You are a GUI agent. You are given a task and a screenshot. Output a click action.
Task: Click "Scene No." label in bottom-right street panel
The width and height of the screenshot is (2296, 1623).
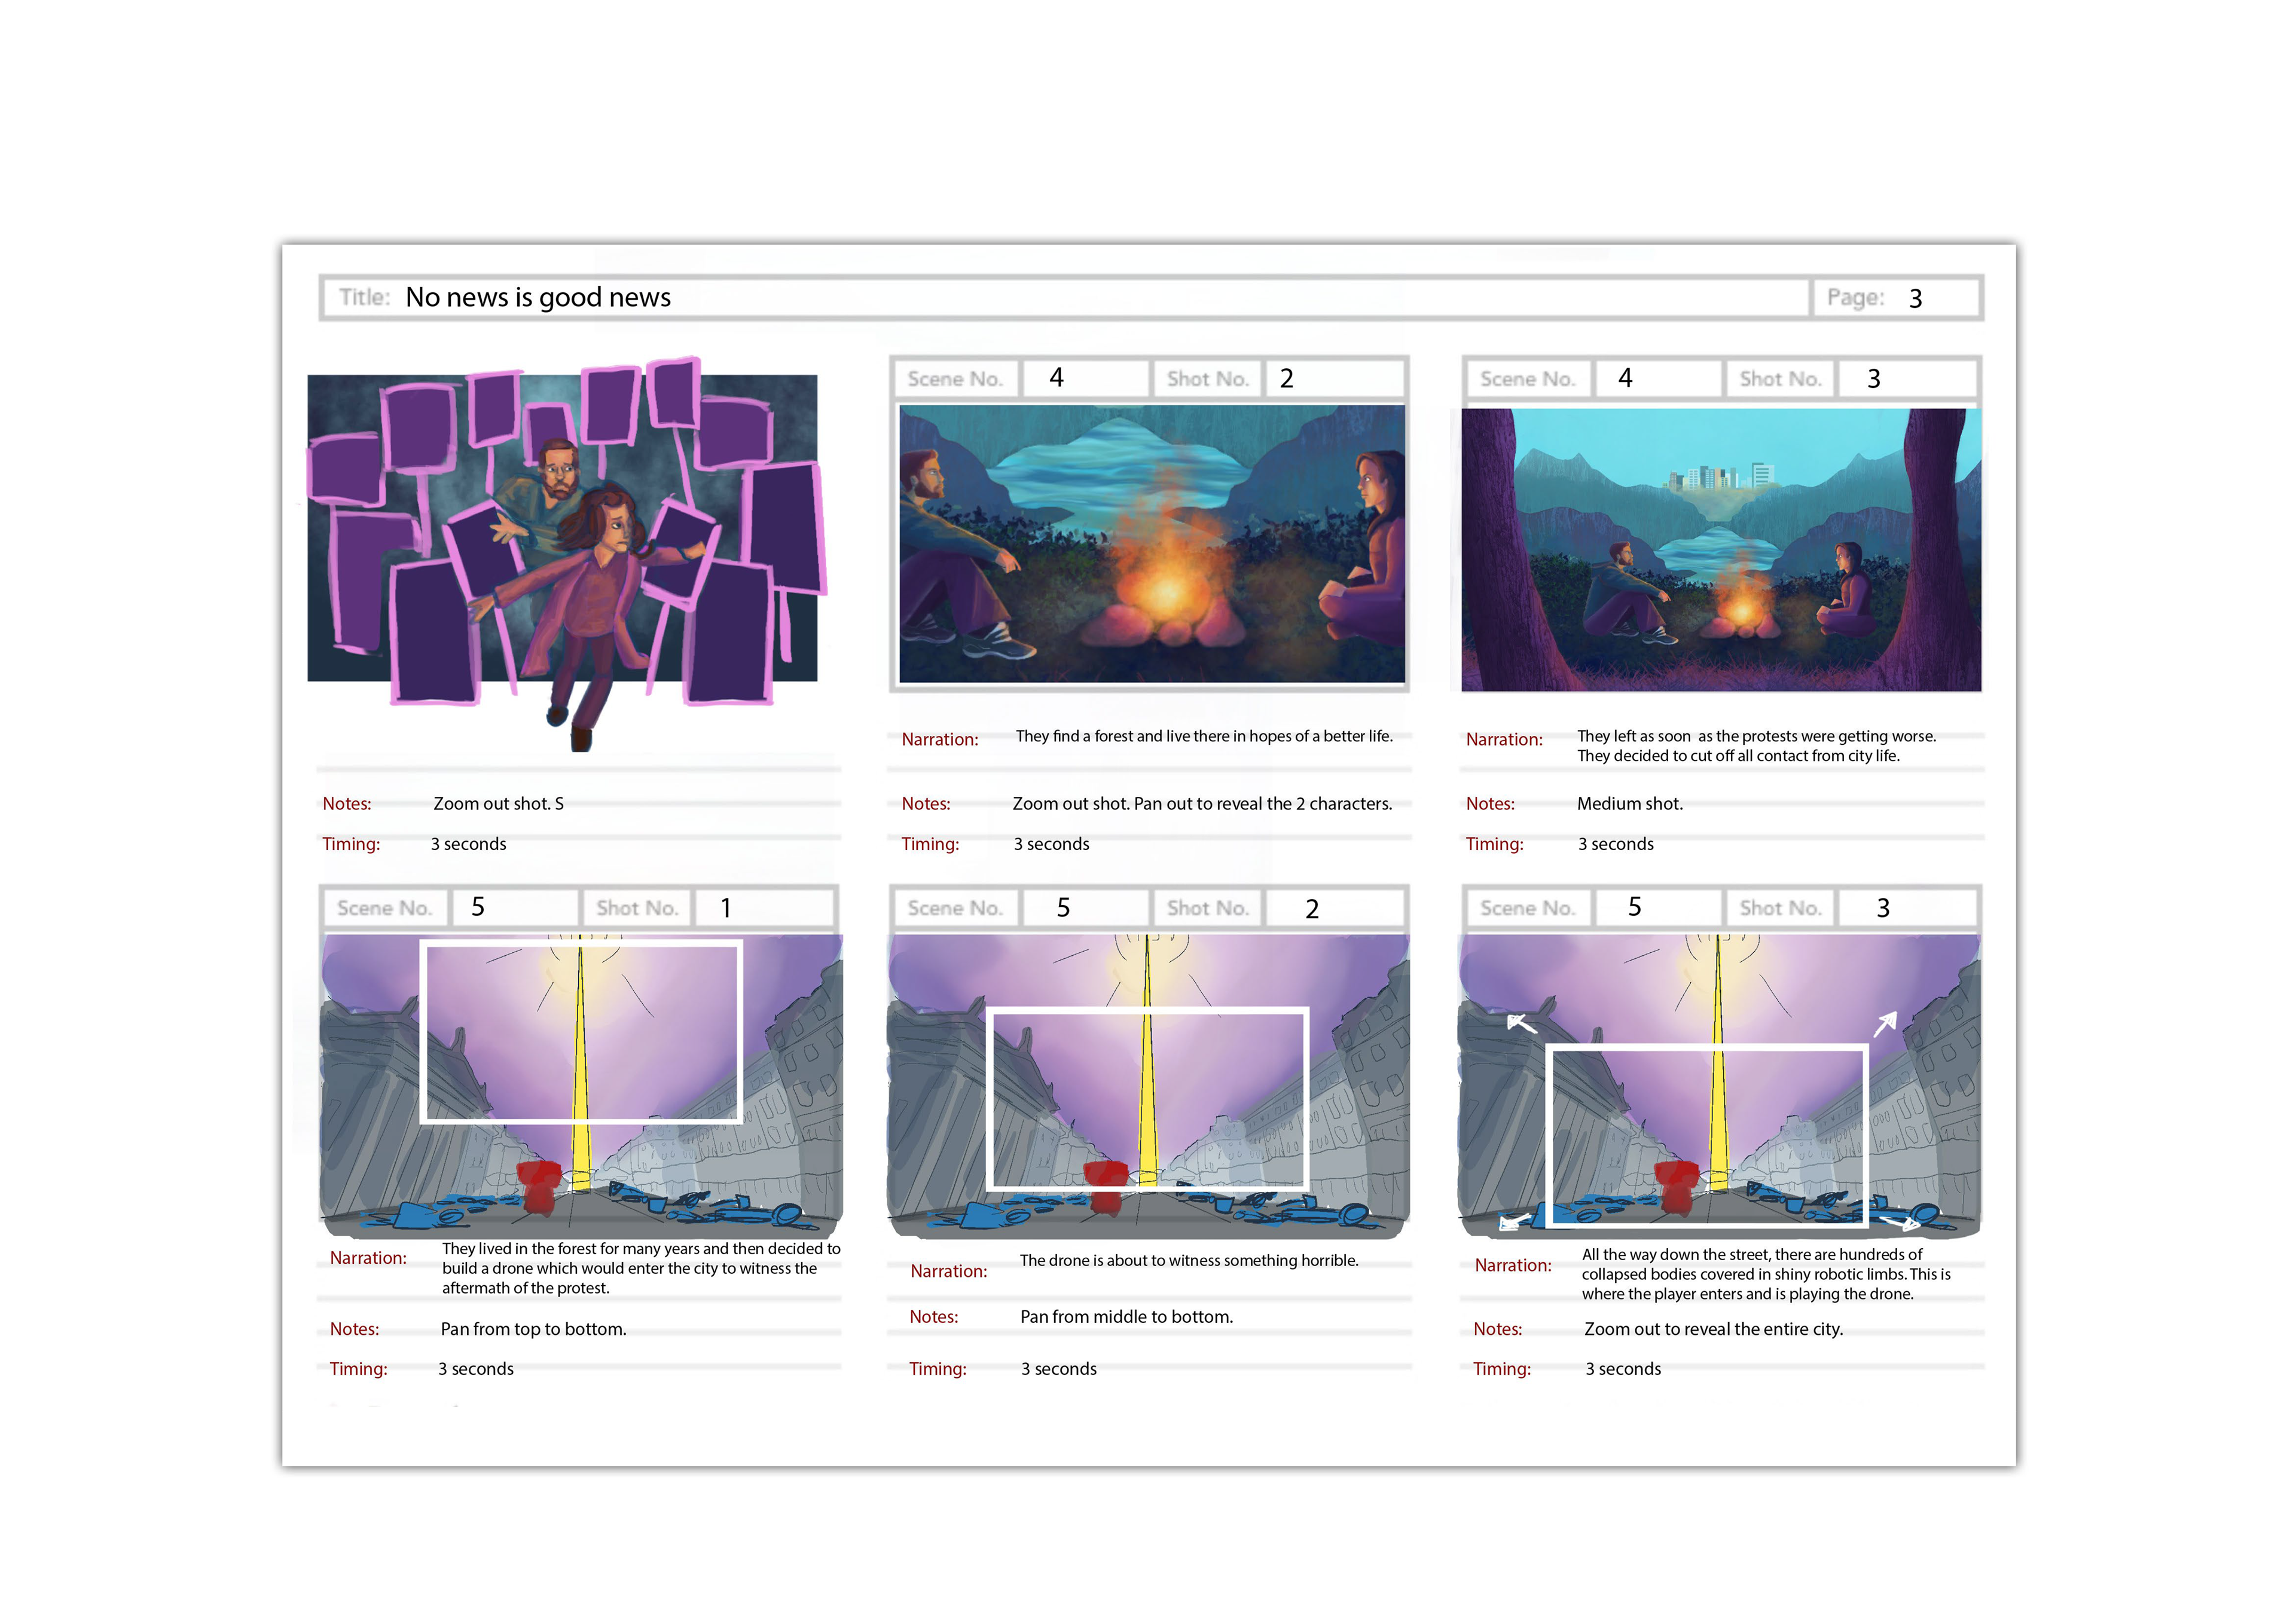tap(1527, 908)
